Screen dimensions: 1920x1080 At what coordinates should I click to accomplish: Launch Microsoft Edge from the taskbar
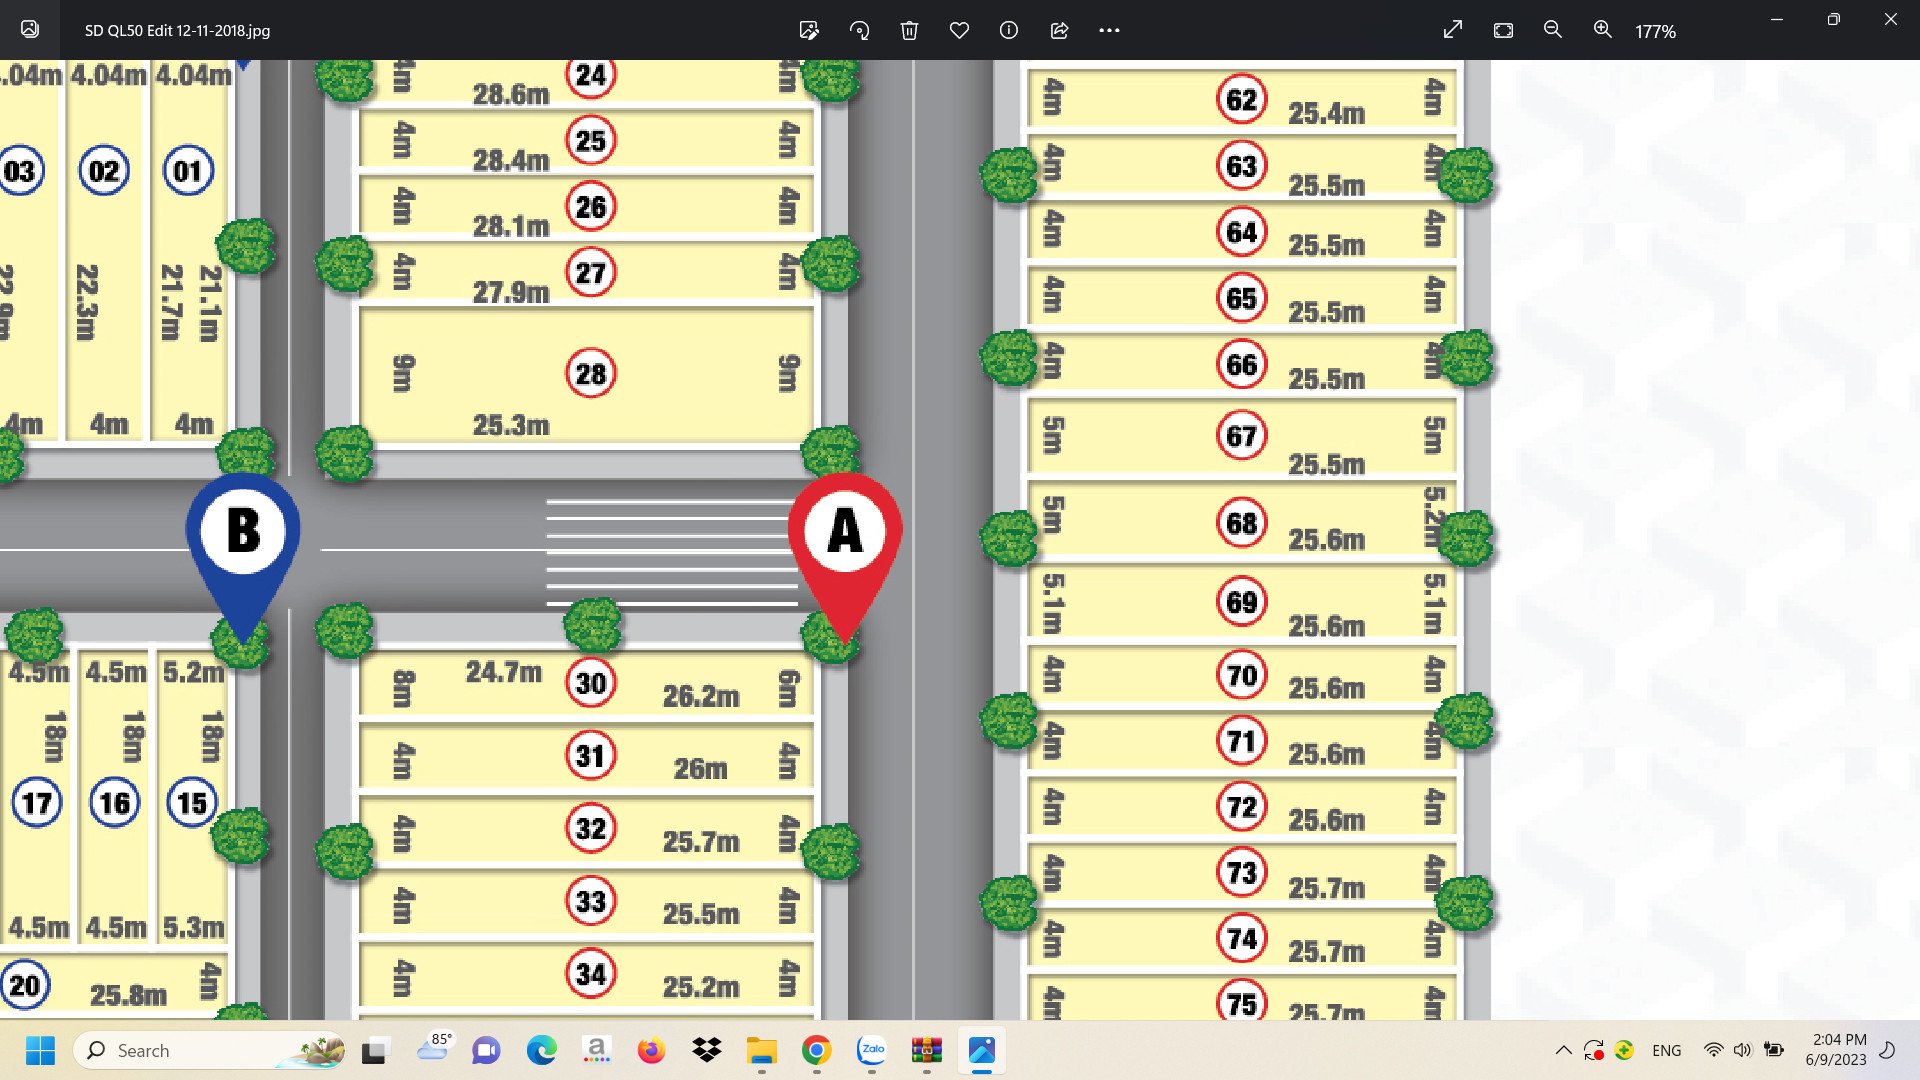point(541,1050)
